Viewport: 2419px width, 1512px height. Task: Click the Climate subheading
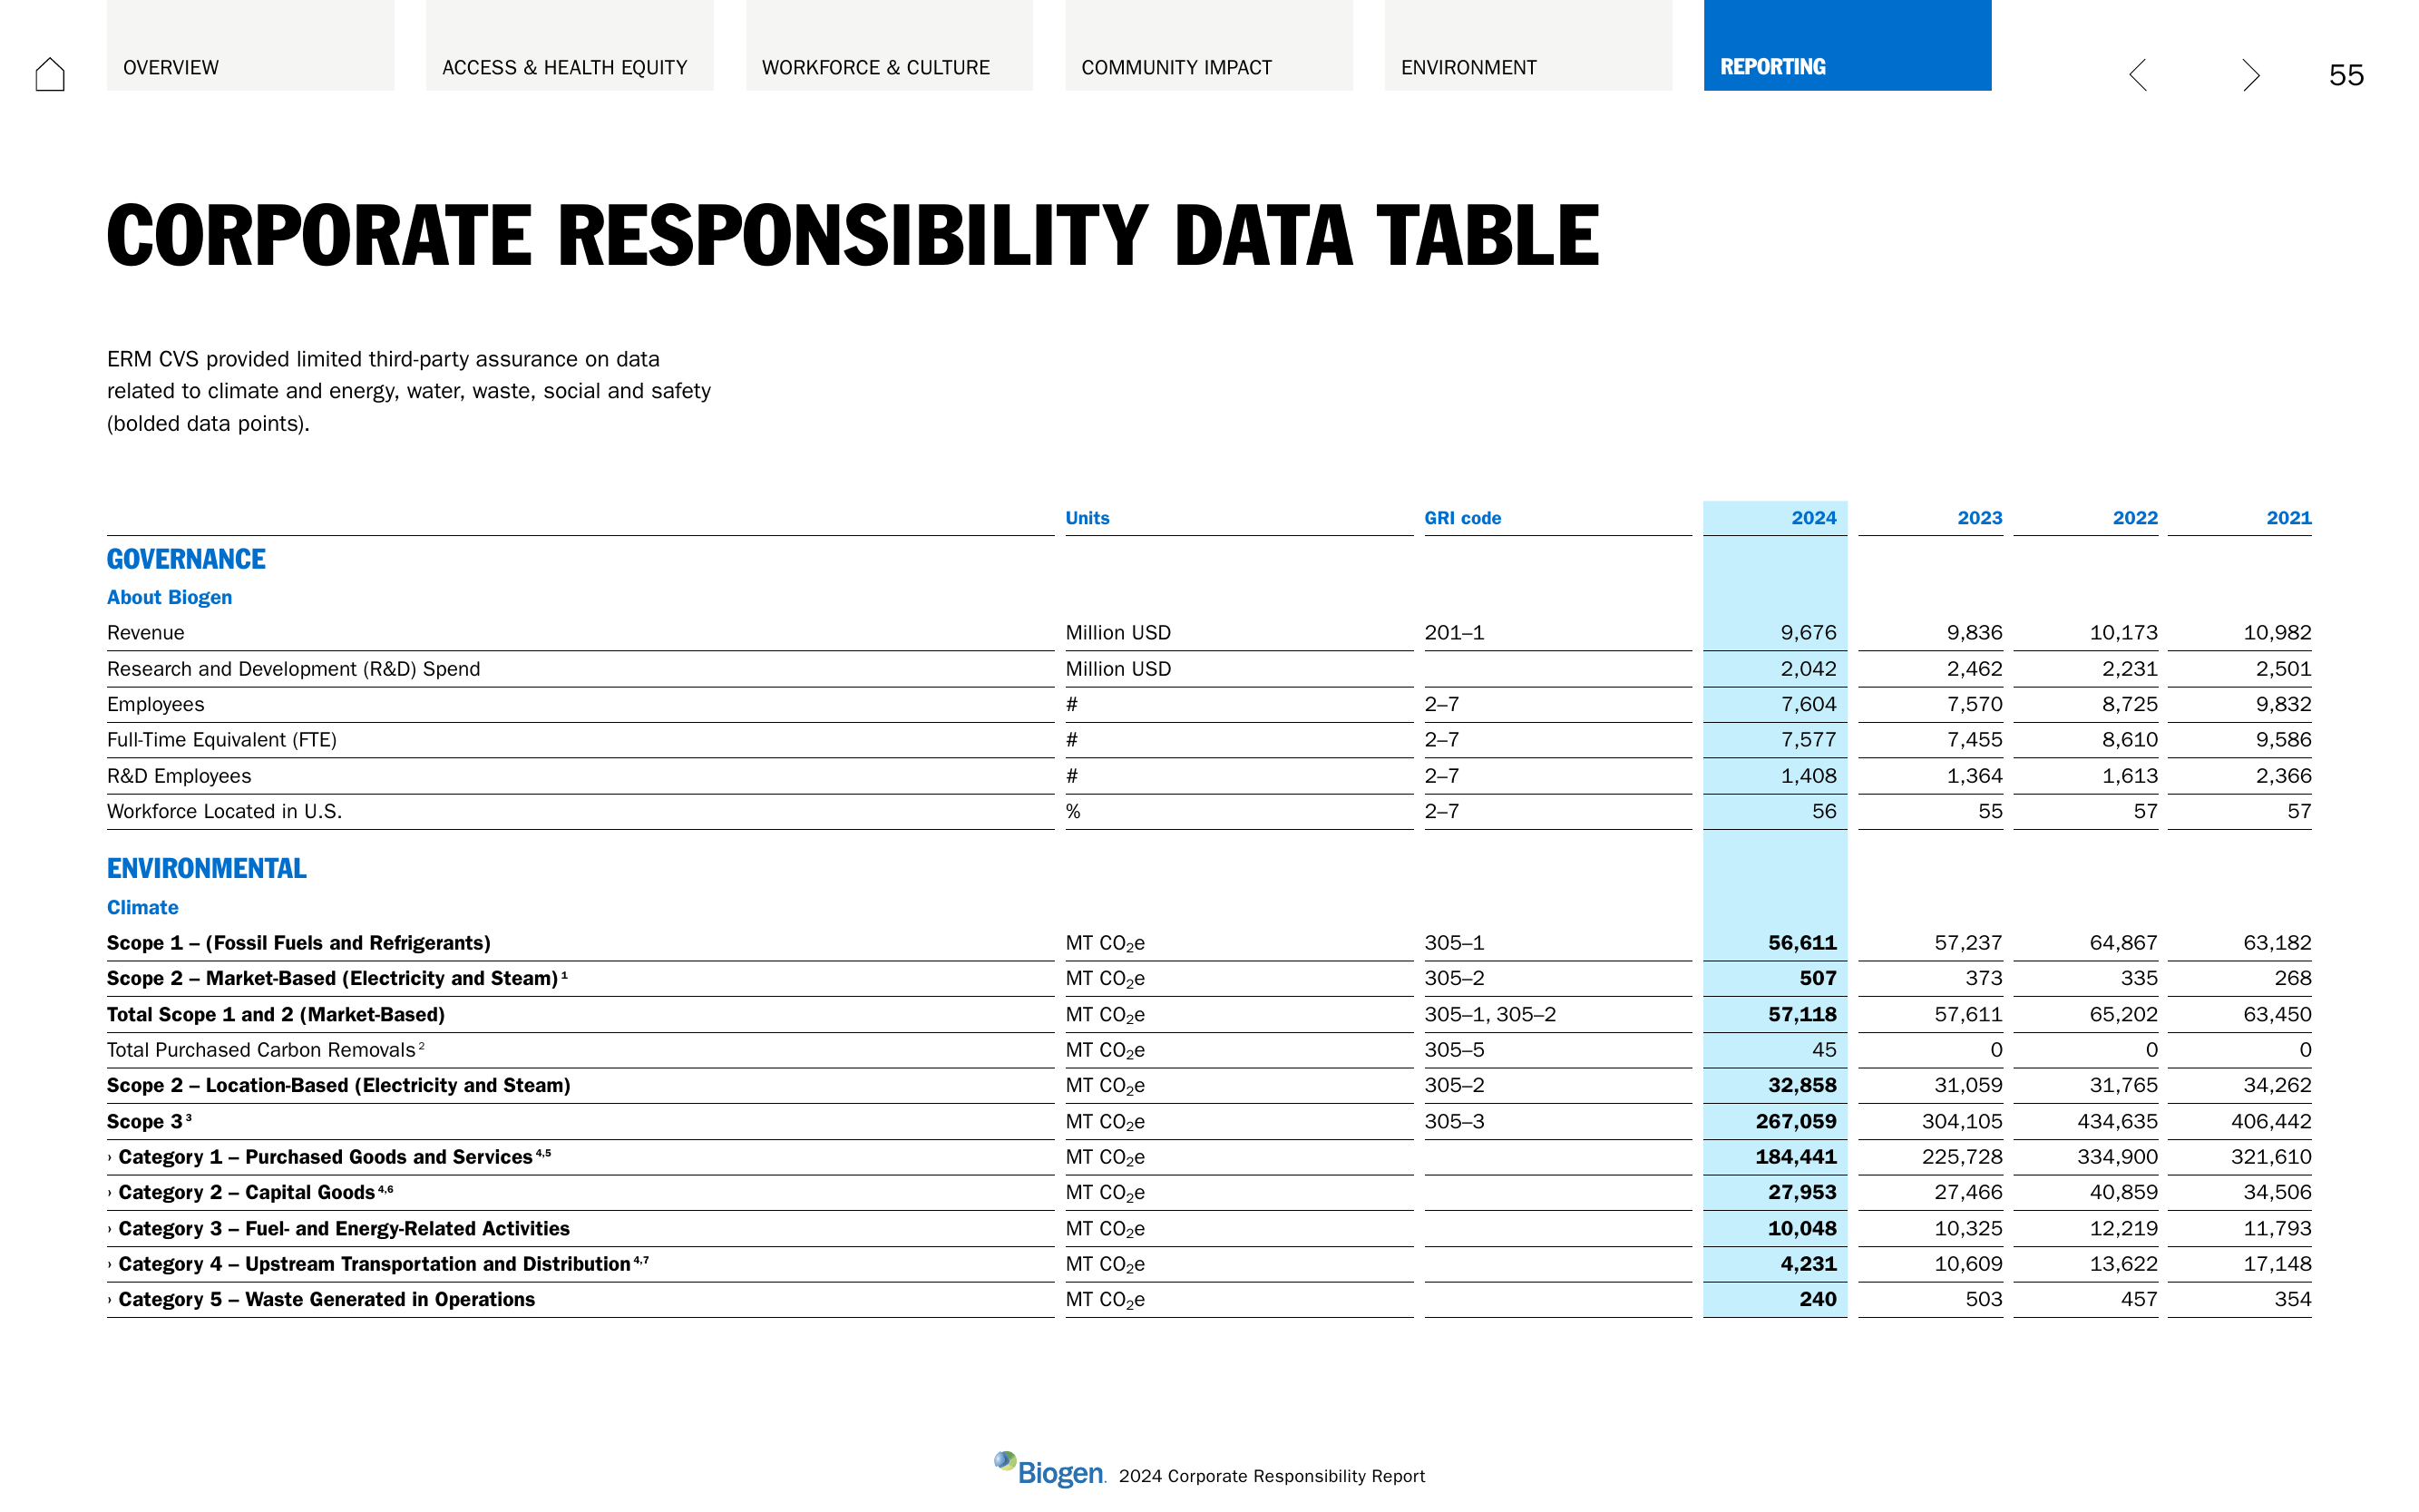click(x=142, y=907)
